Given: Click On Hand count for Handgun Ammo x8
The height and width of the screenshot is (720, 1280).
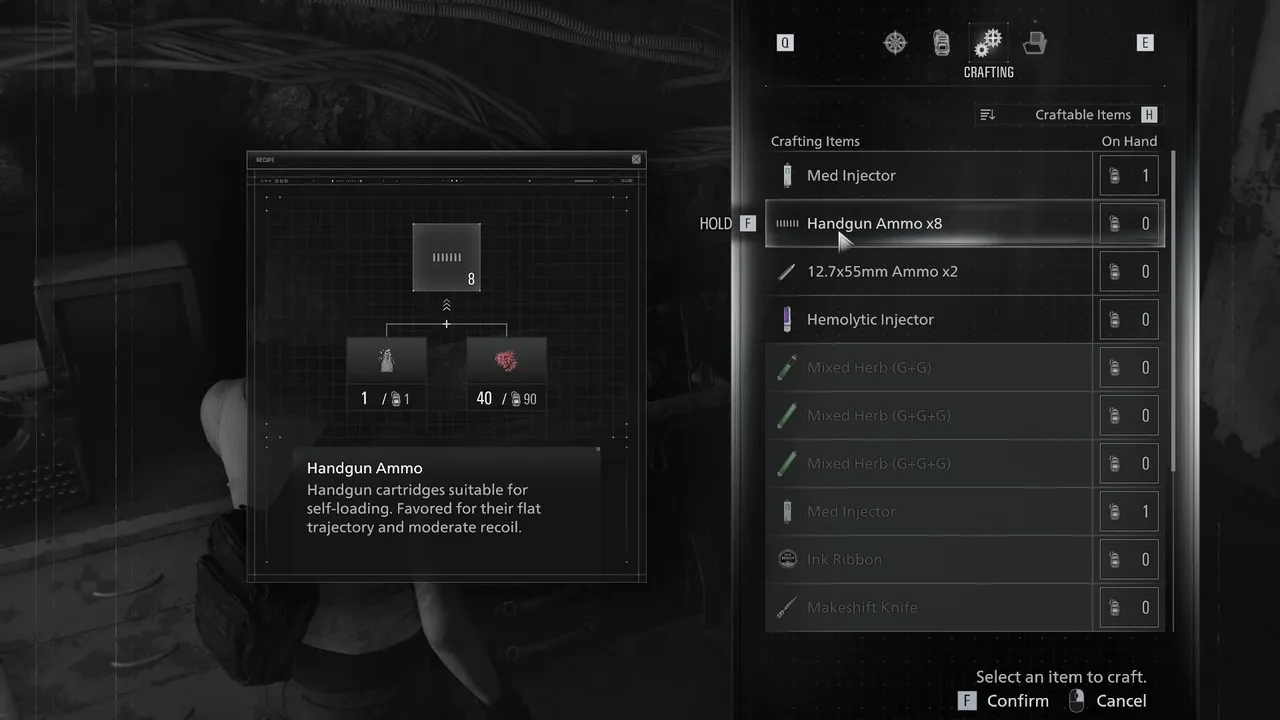Looking at the screenshot, I should [x=1129, y=224].
